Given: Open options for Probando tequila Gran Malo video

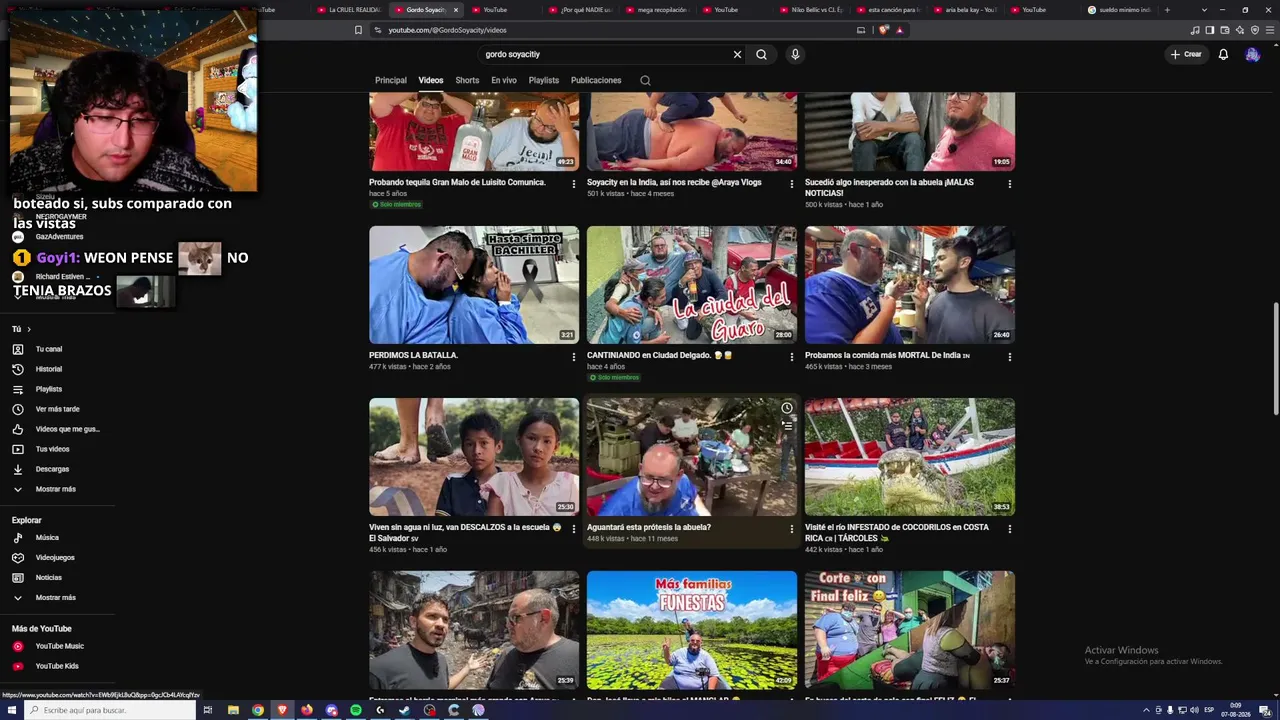Looking at the screenshot, I should click(x=574, y=184).
